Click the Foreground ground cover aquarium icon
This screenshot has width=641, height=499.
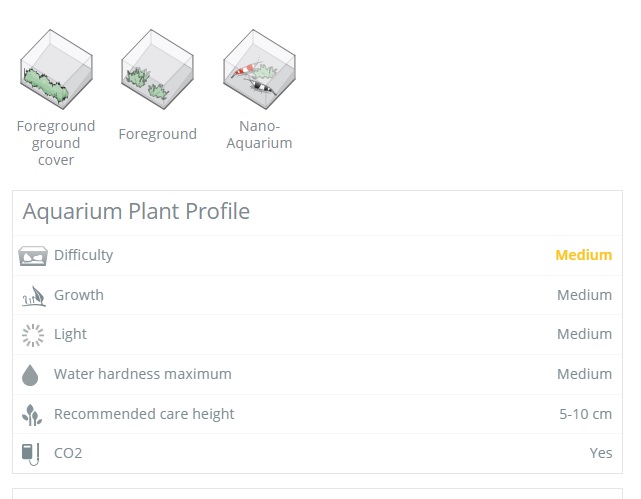click(x=56, y=72)
